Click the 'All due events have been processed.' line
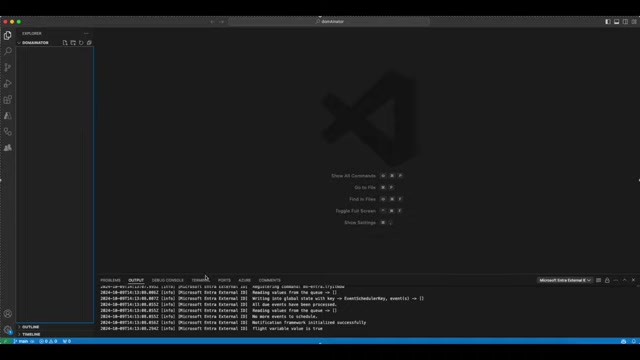Image resolution: width=640 pixels, height=360 pixels. [x=294, y=304]
